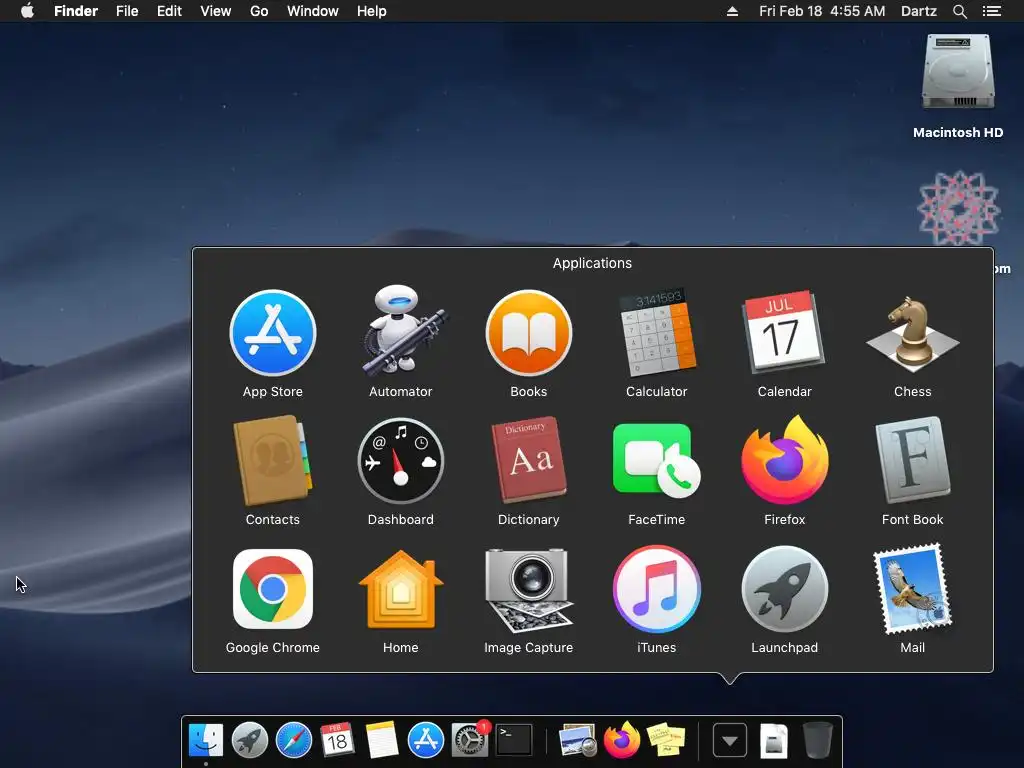Launch FaceTime
This screenshot has height=768, width=1024.
[656, 460]
